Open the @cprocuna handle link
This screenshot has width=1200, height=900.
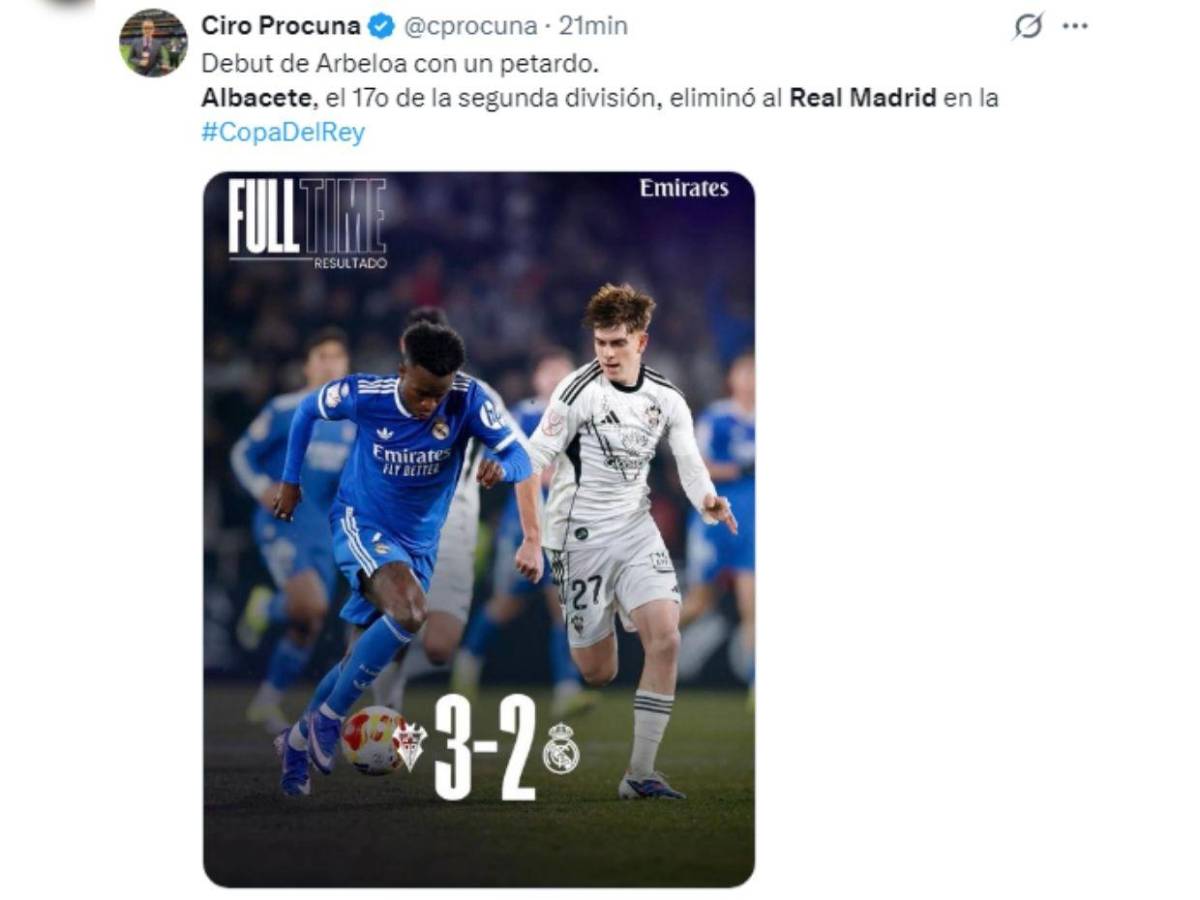click(469, 26)
